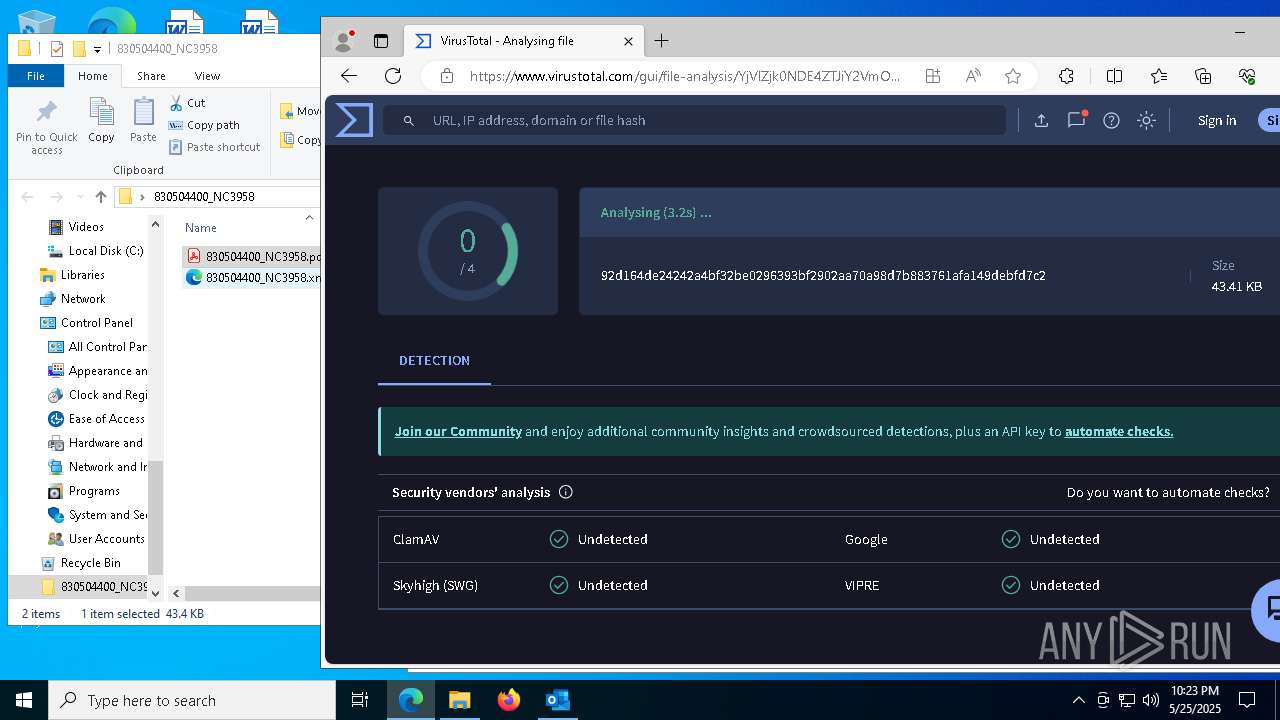Image resolution: width=1280 pixels, height=720 pixels.
Task: Select 830504400_NC3958.xml file
Action: point(253,278)
